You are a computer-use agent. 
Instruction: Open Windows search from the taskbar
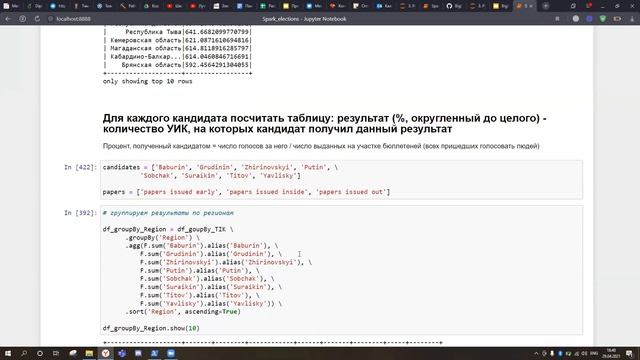coord(24,353)
